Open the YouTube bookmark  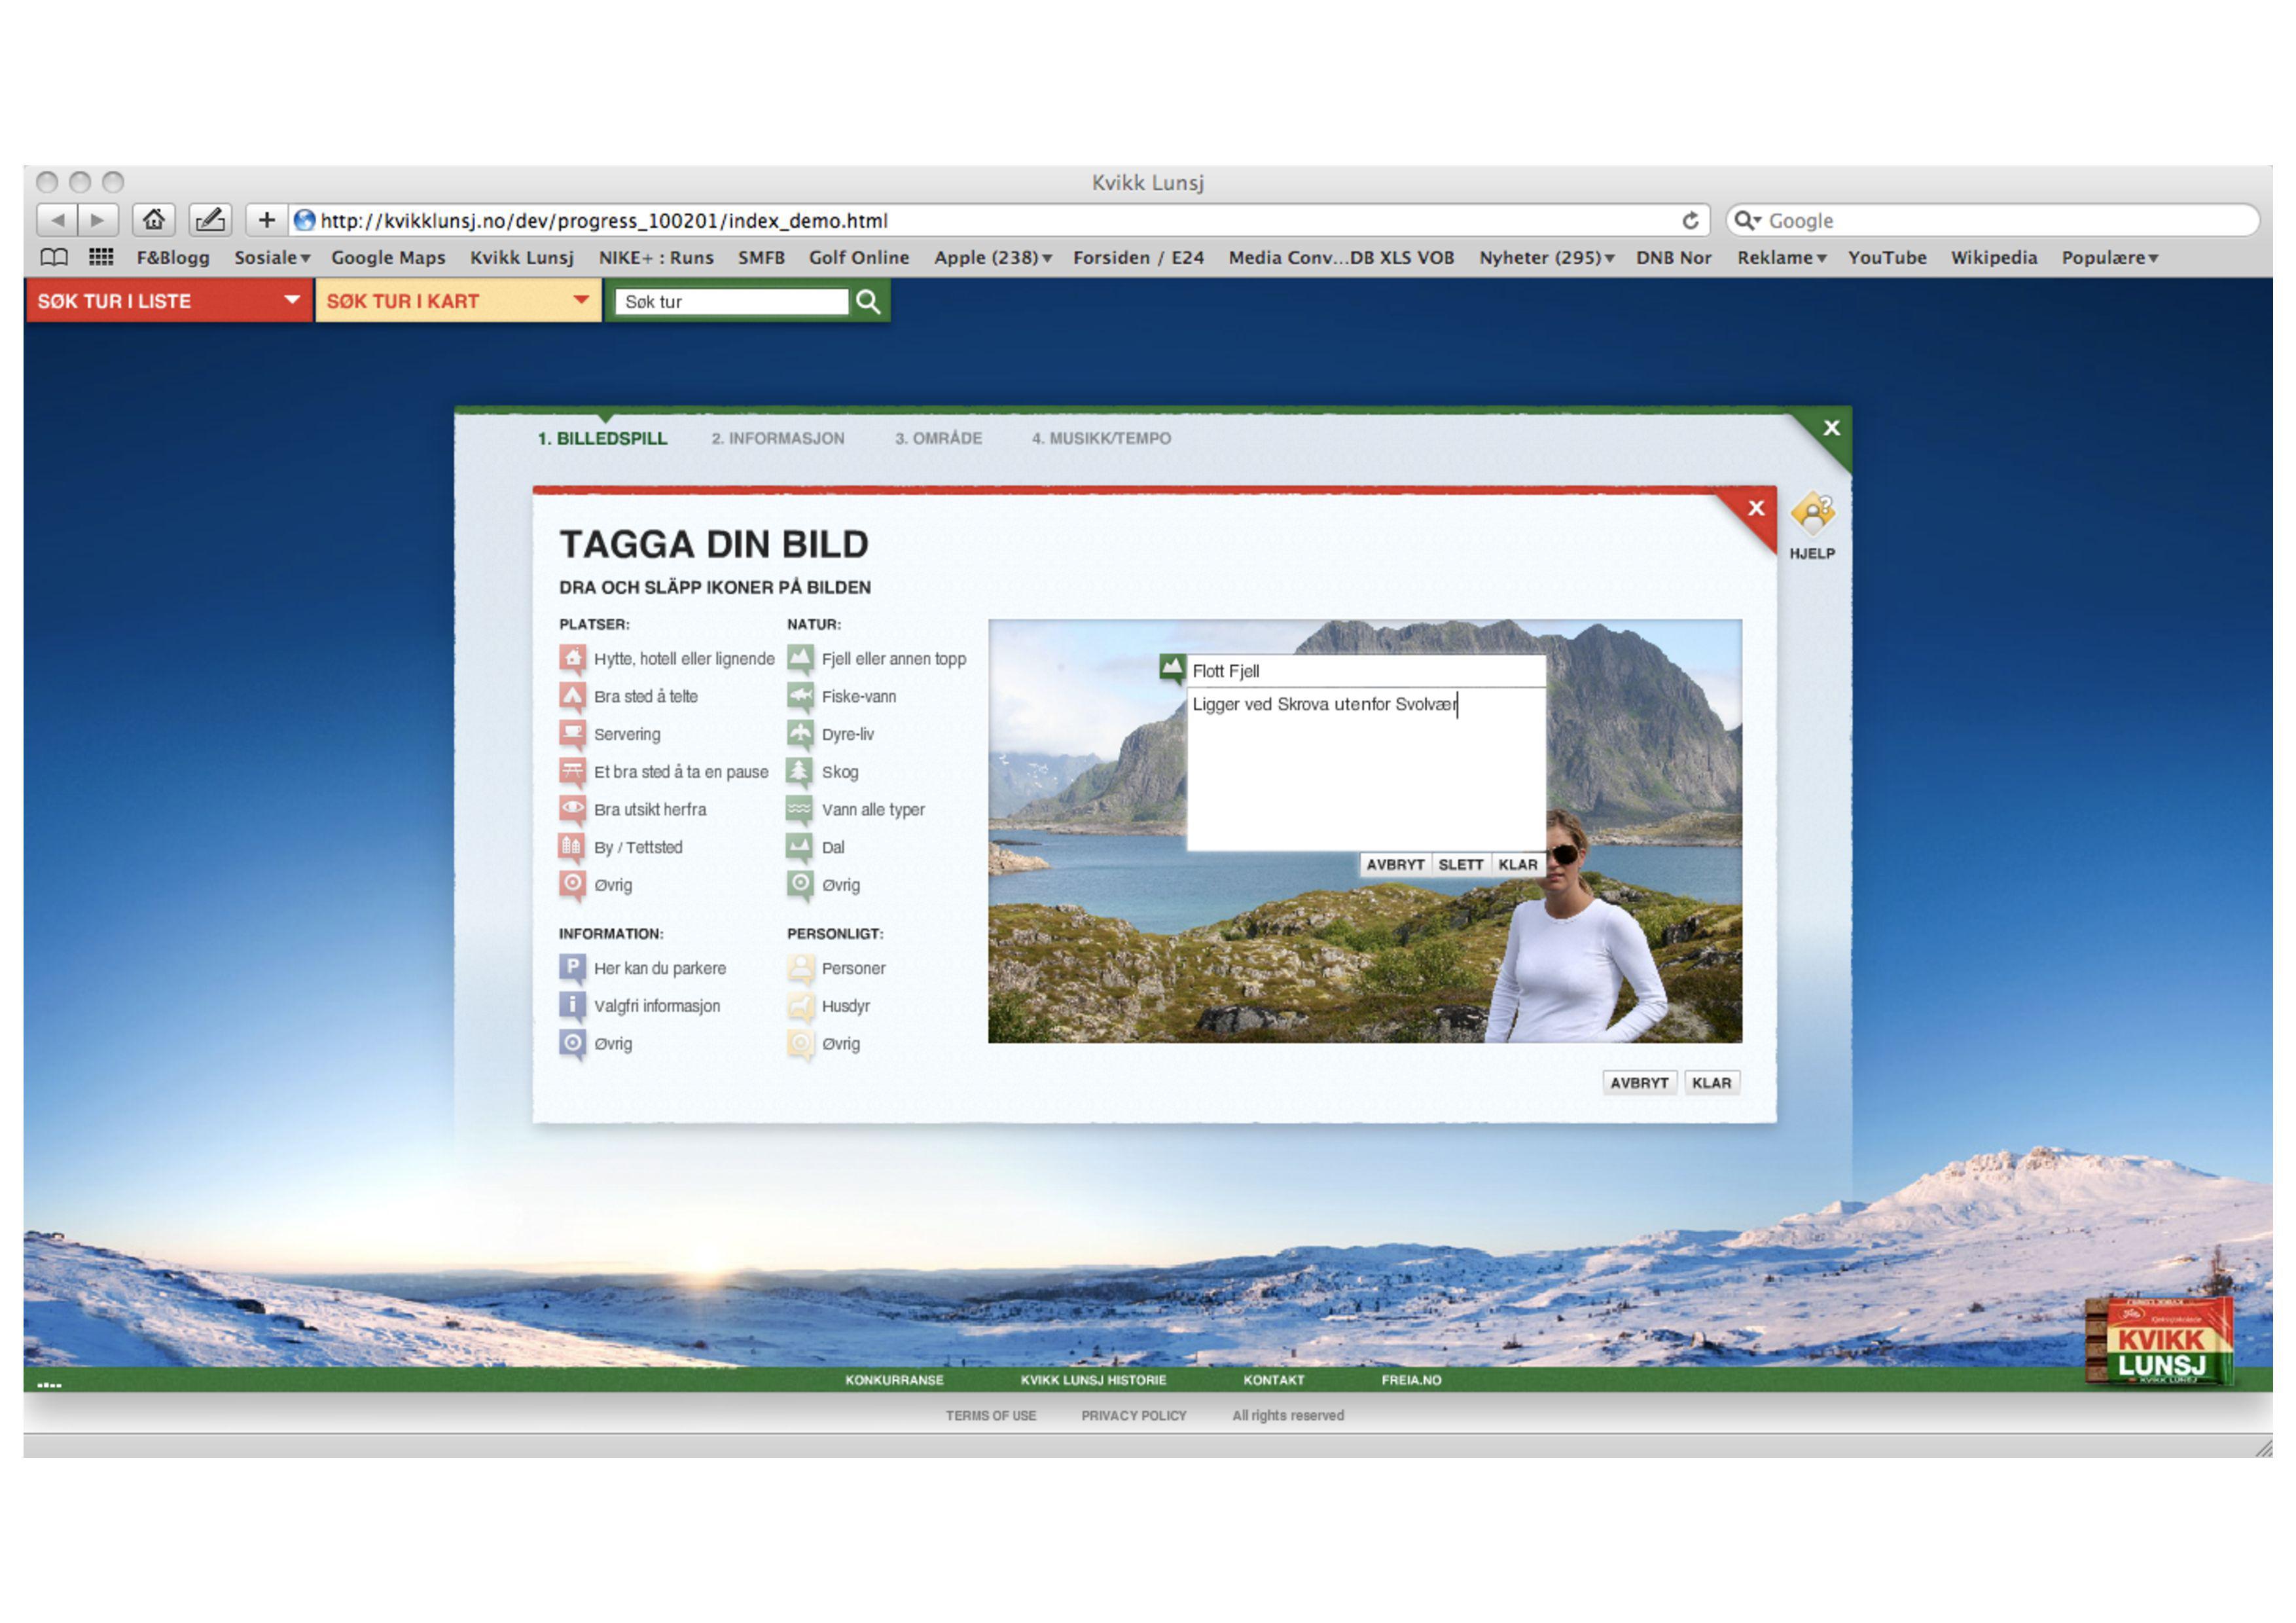pos(1887,258)
